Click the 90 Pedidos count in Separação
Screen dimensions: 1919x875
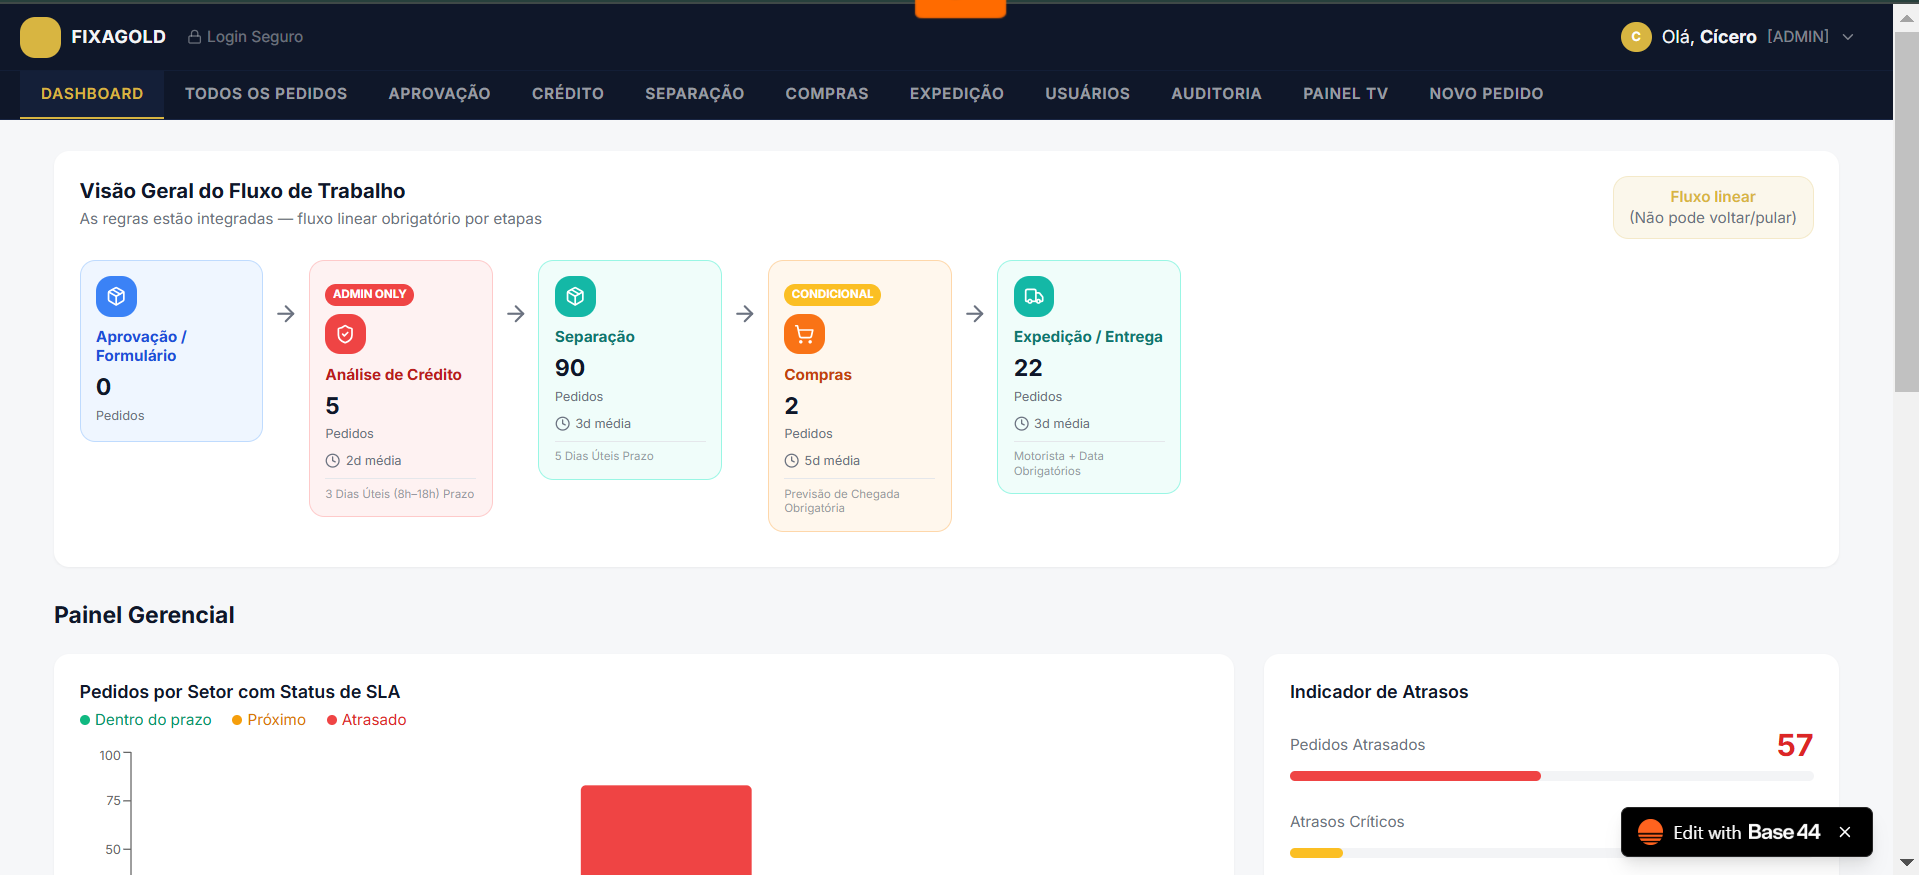(x=570, y=368)
